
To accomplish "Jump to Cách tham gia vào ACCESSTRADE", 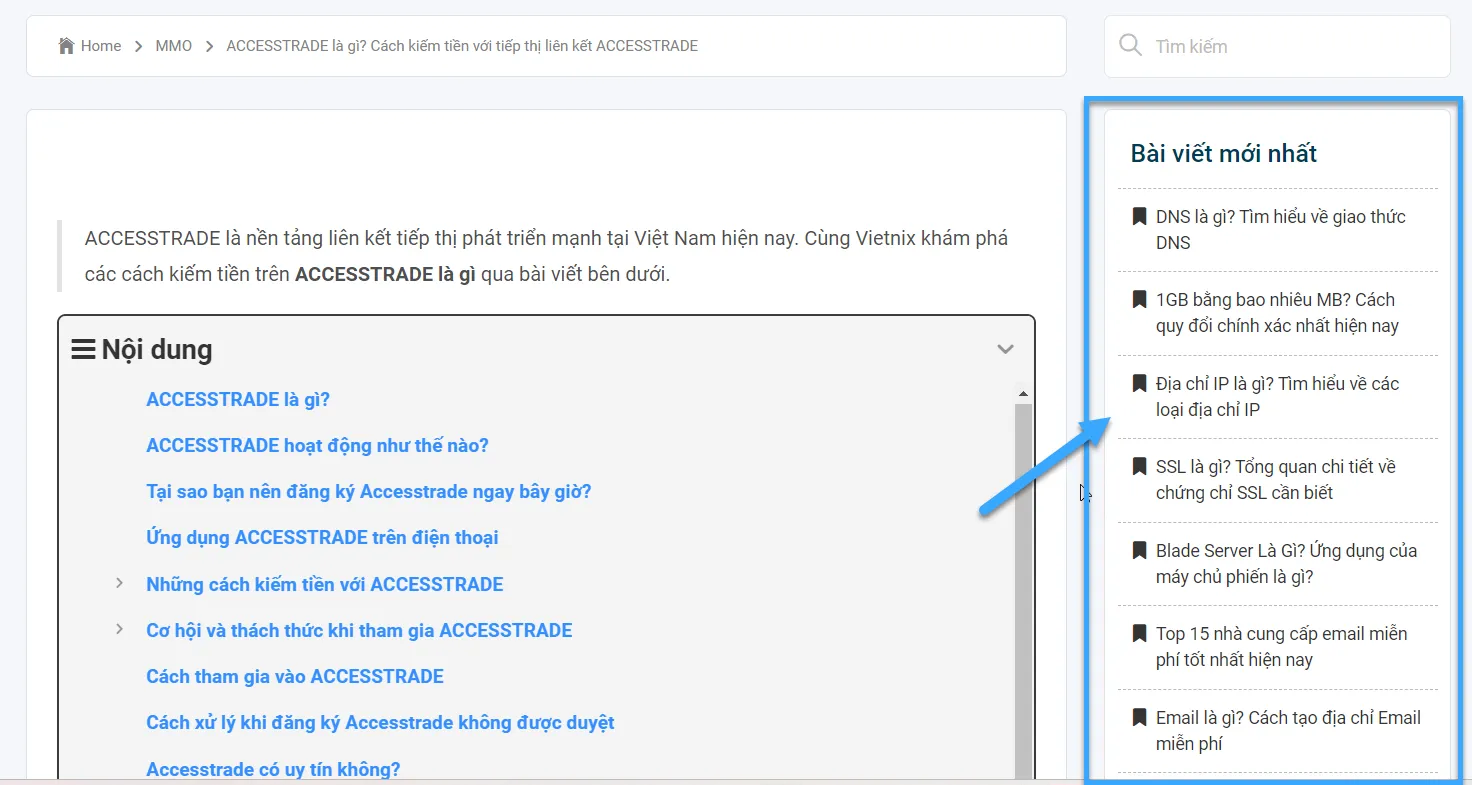I will (295, 677).
